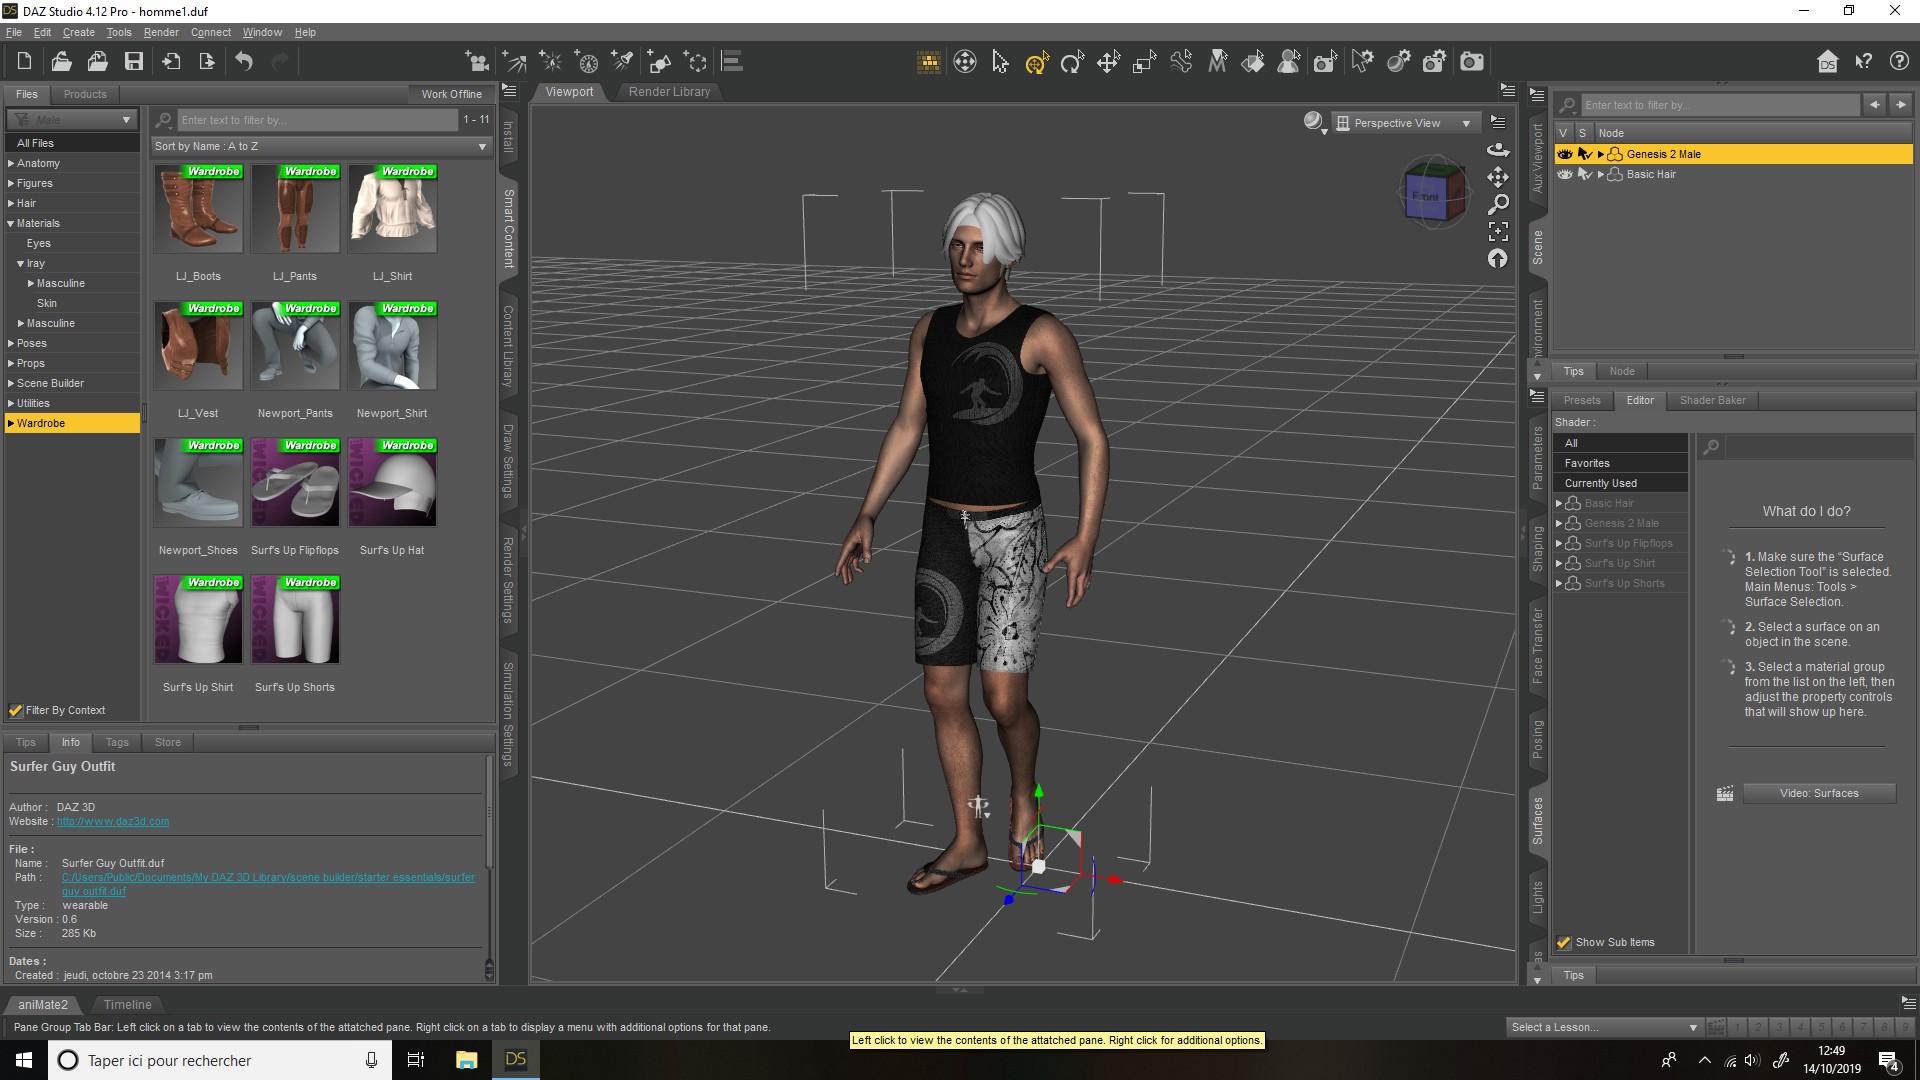Switch to the Timeline tab
This screenshot has width=1920, height=1080.
pos(127,1004)
